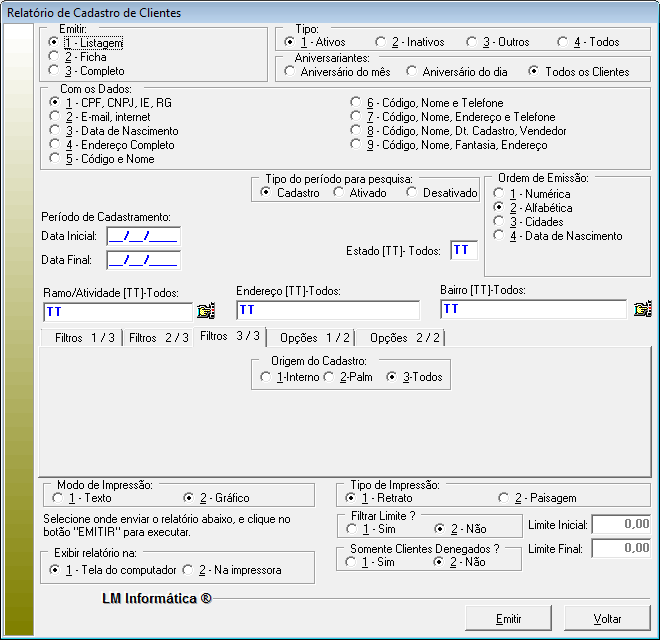The image size is (660, 640).
Task: Select 5 - Código e Nome data option
Action: pos(55,159)
